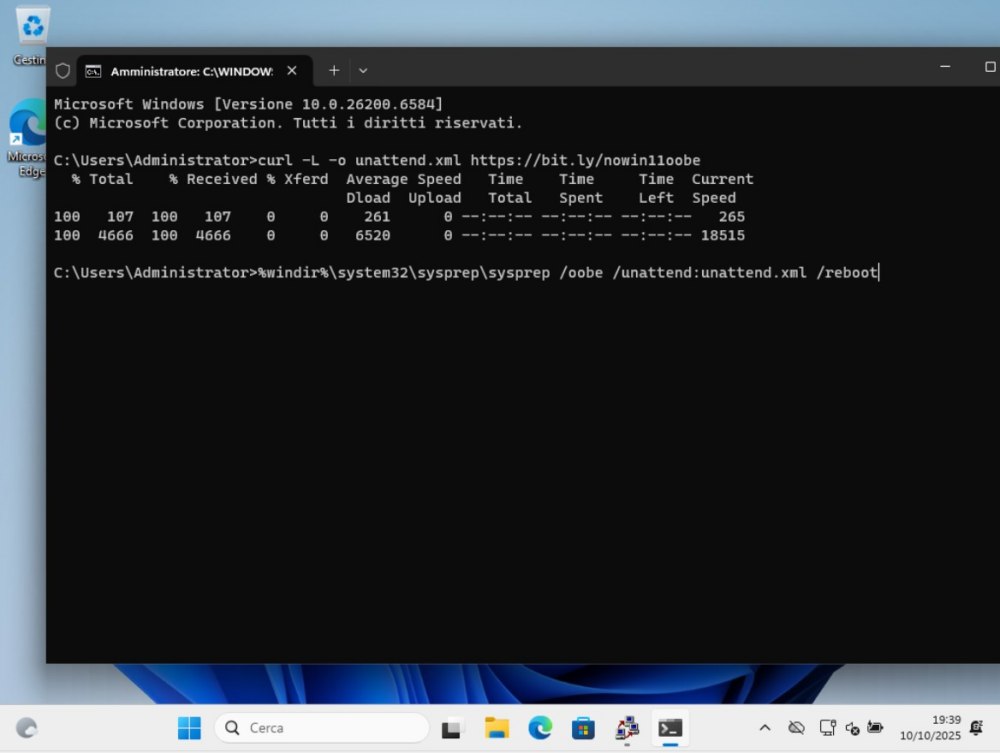Open File Explorer from taskbar

coord(497,728)
